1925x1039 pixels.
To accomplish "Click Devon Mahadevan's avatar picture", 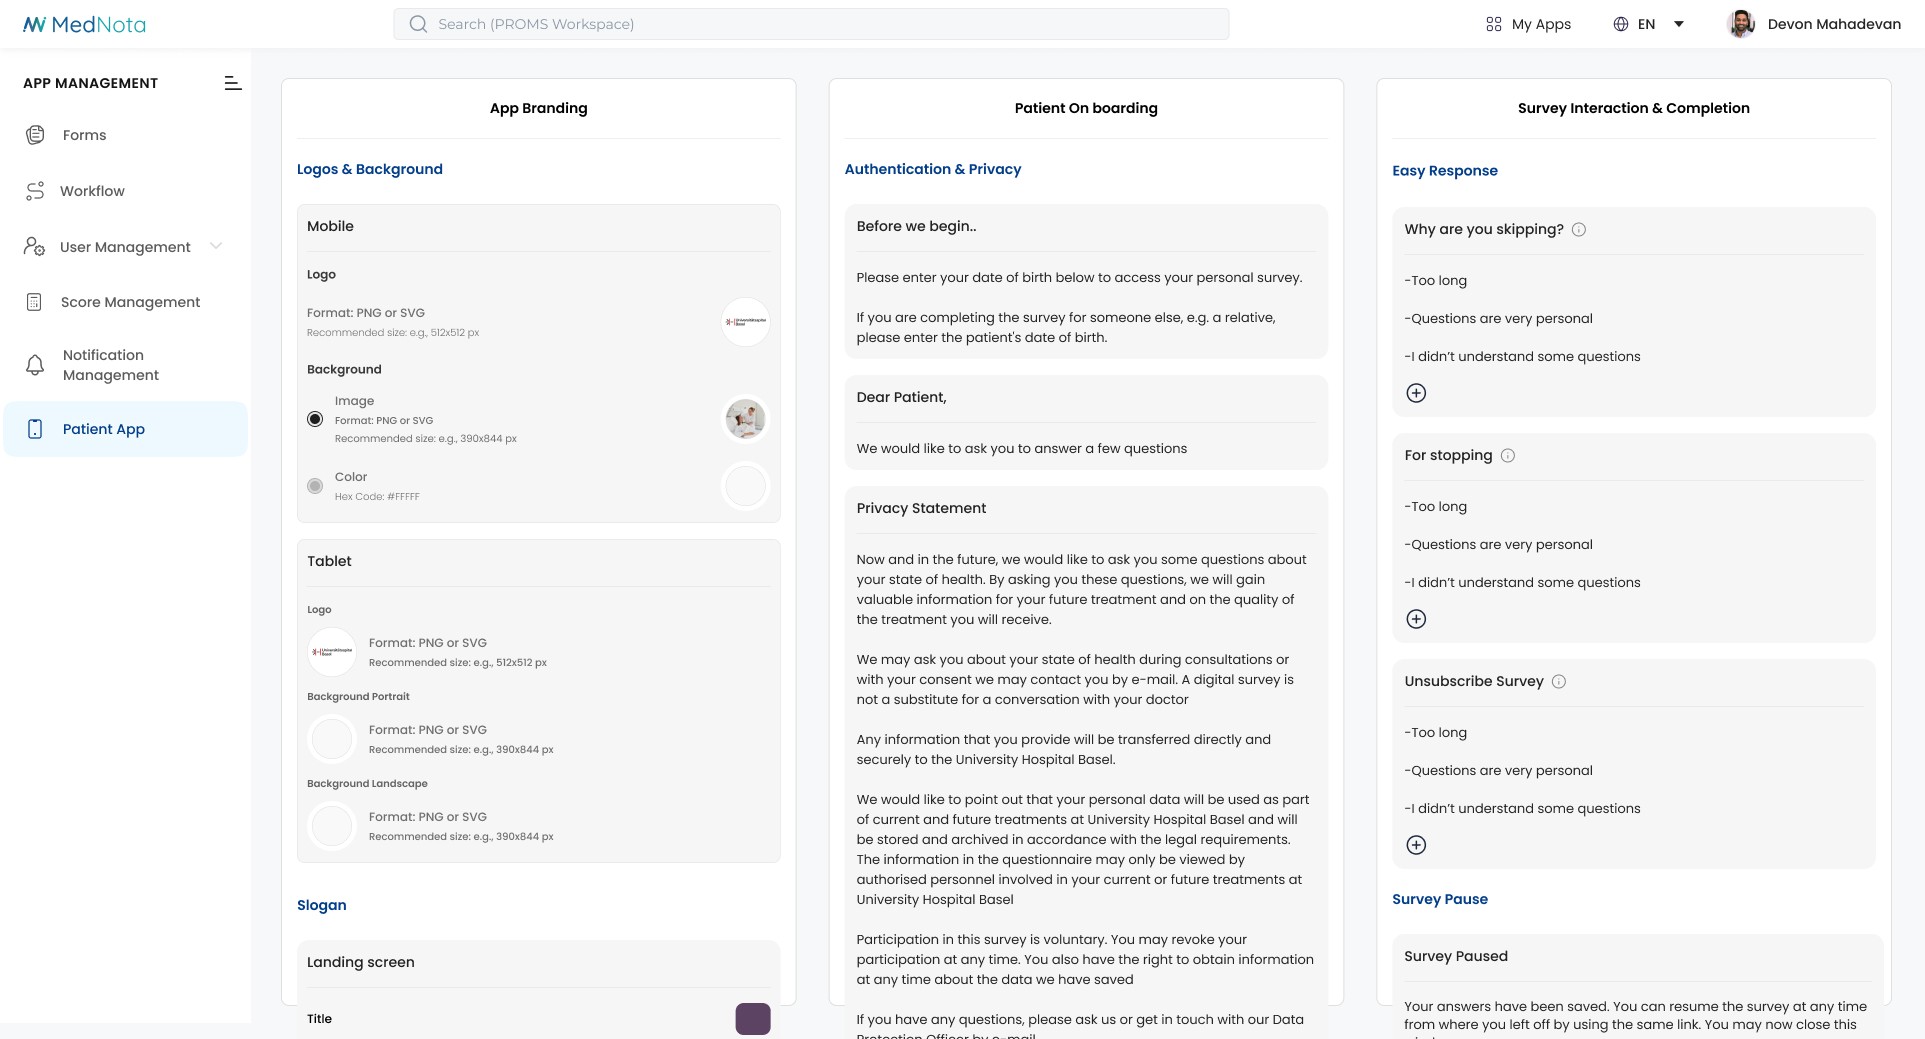I will coord(1741,24).
